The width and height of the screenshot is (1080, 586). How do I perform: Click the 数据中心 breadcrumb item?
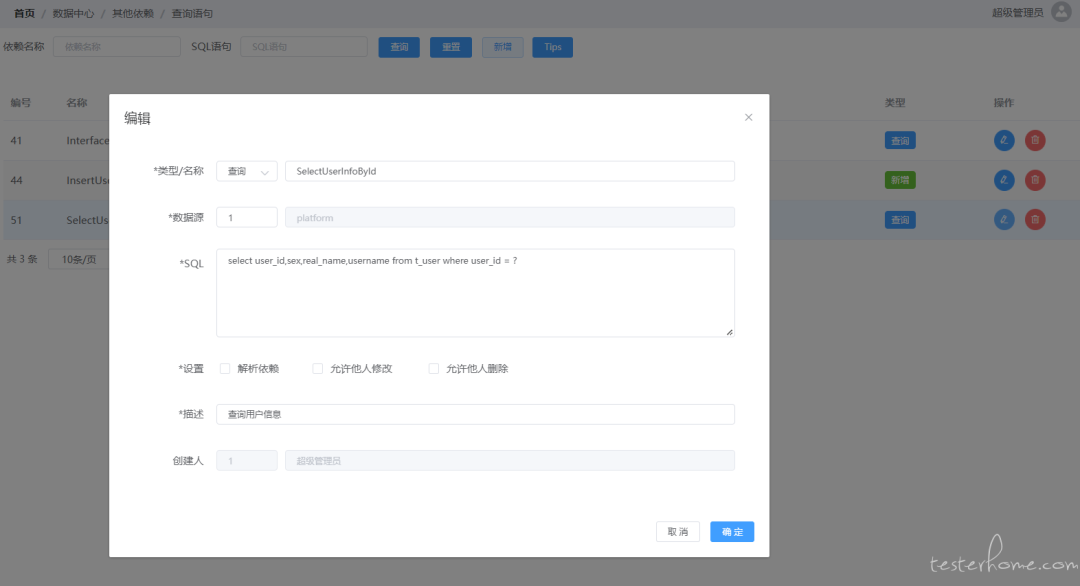pos(73,13)
